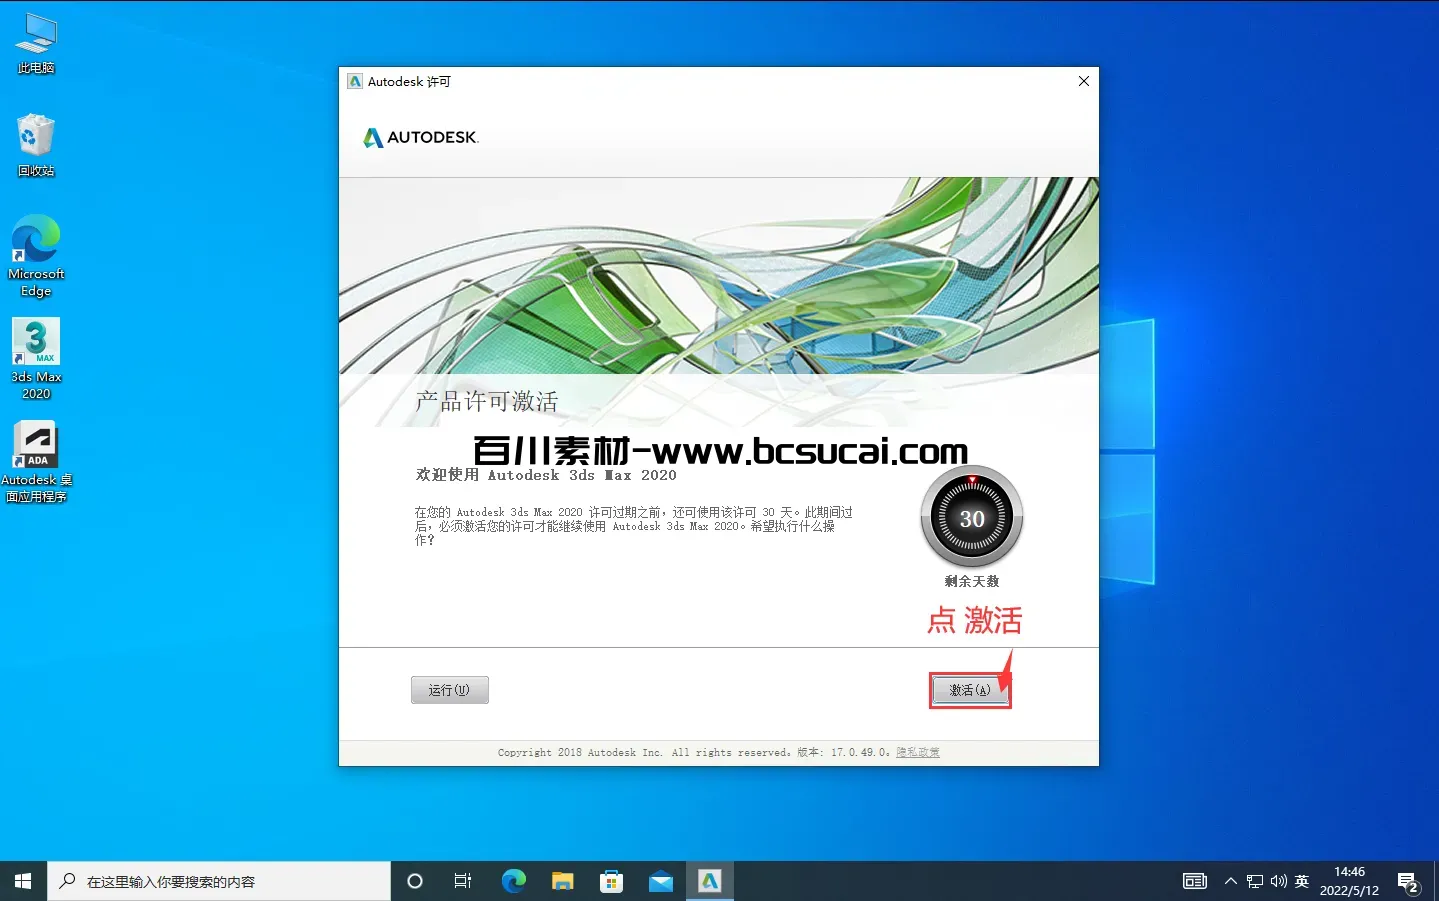This screenshot has height=901, width=1439.
Task: Open 此电脑 desktop icon
Action: [36, 43]
